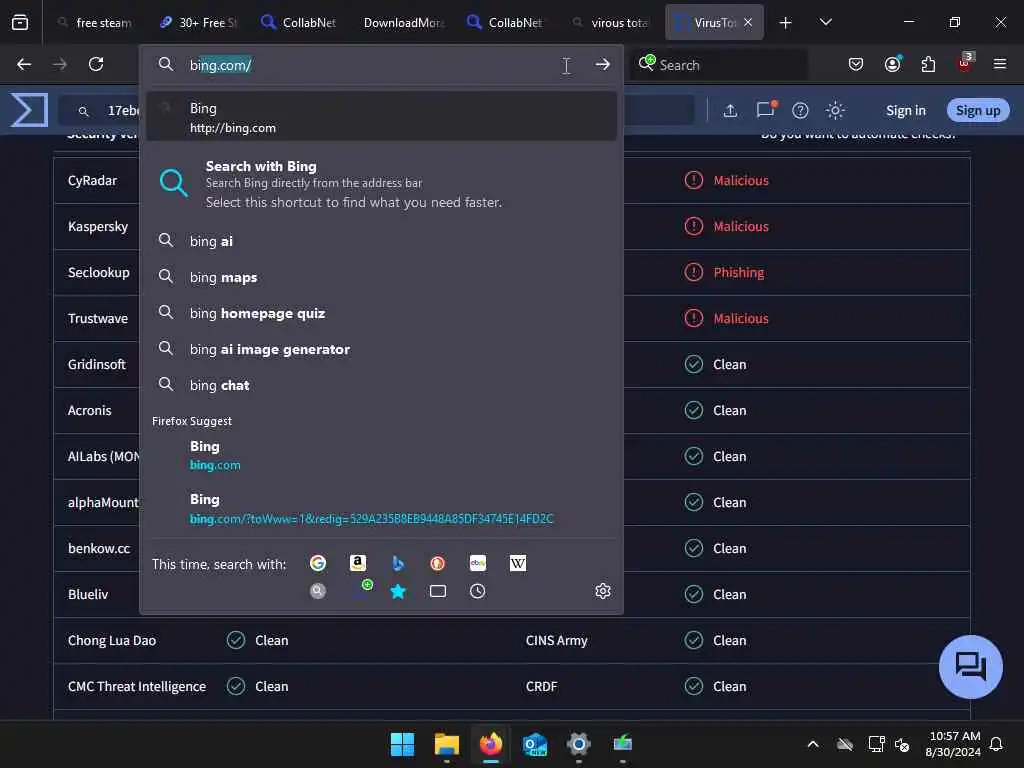Click the VirusTotal Sign in link

click(x=906, y=110)
